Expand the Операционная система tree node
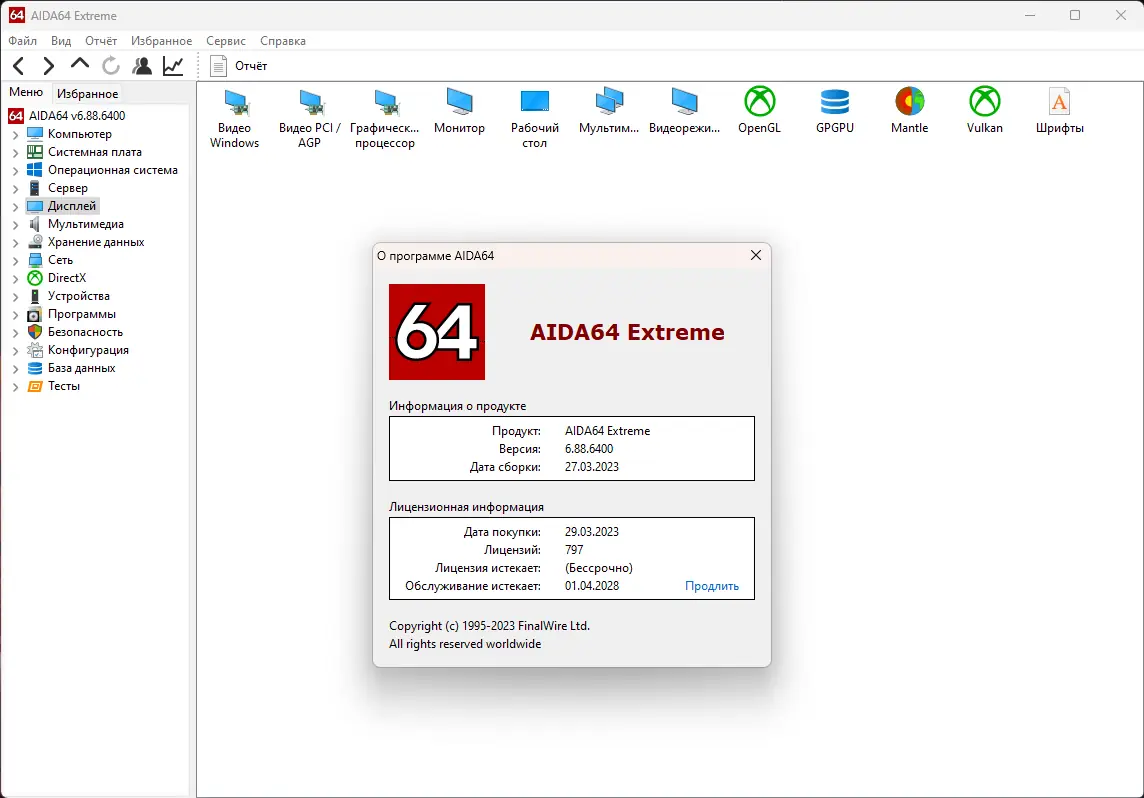The height and width of the screenshot is (798, 1144). point(15,171)
